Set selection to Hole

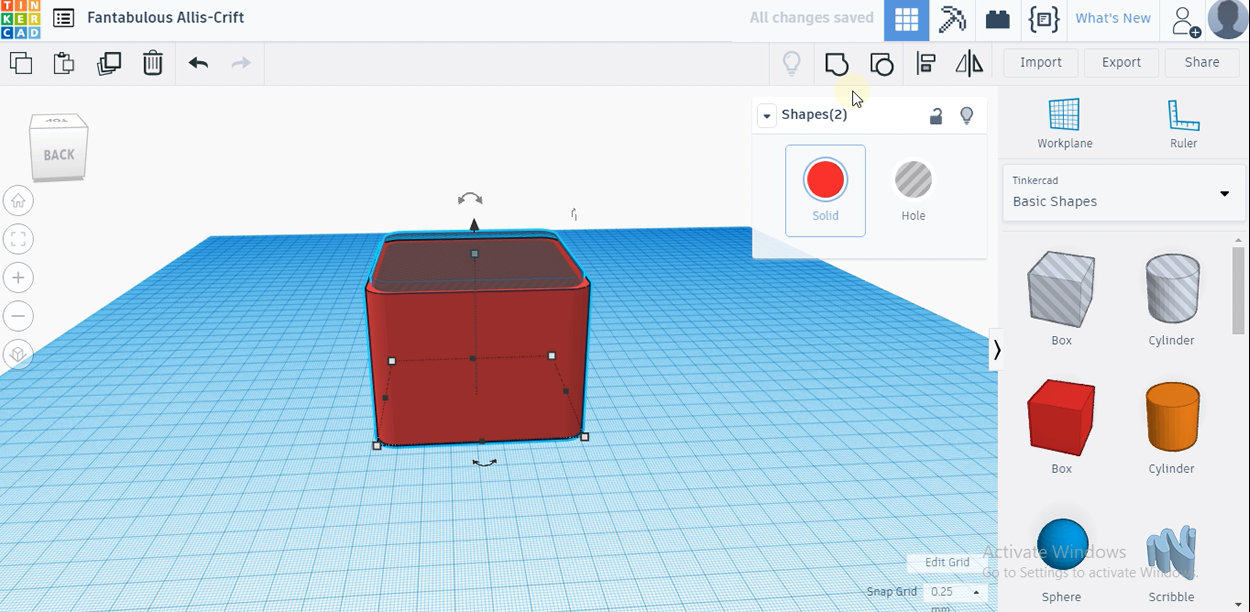913,191
